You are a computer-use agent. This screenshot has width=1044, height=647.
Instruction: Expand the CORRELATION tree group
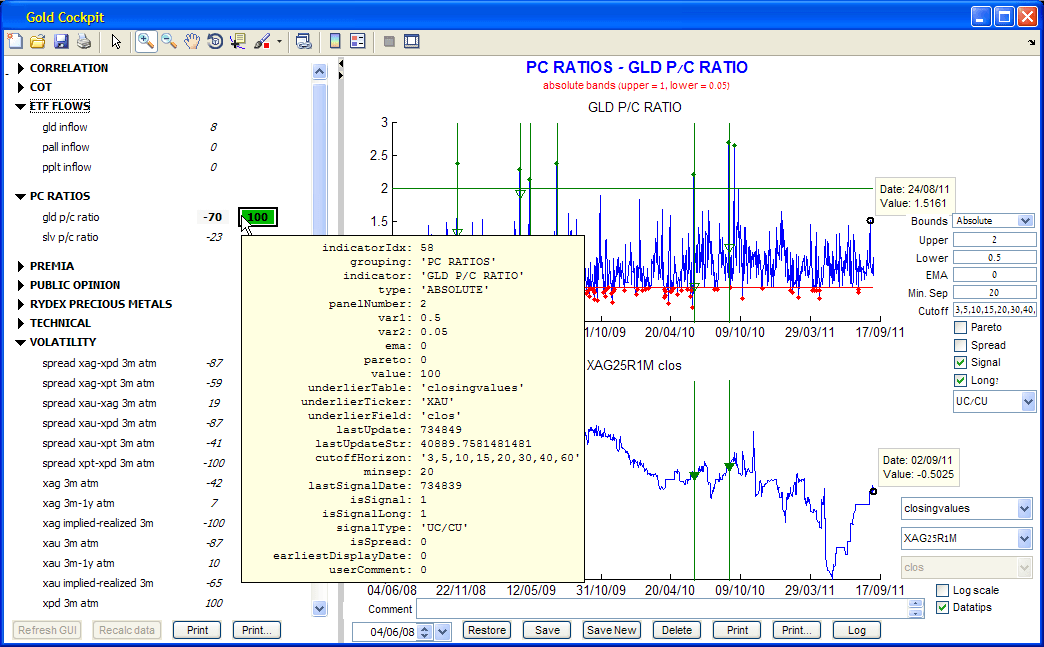coord(20,68)
